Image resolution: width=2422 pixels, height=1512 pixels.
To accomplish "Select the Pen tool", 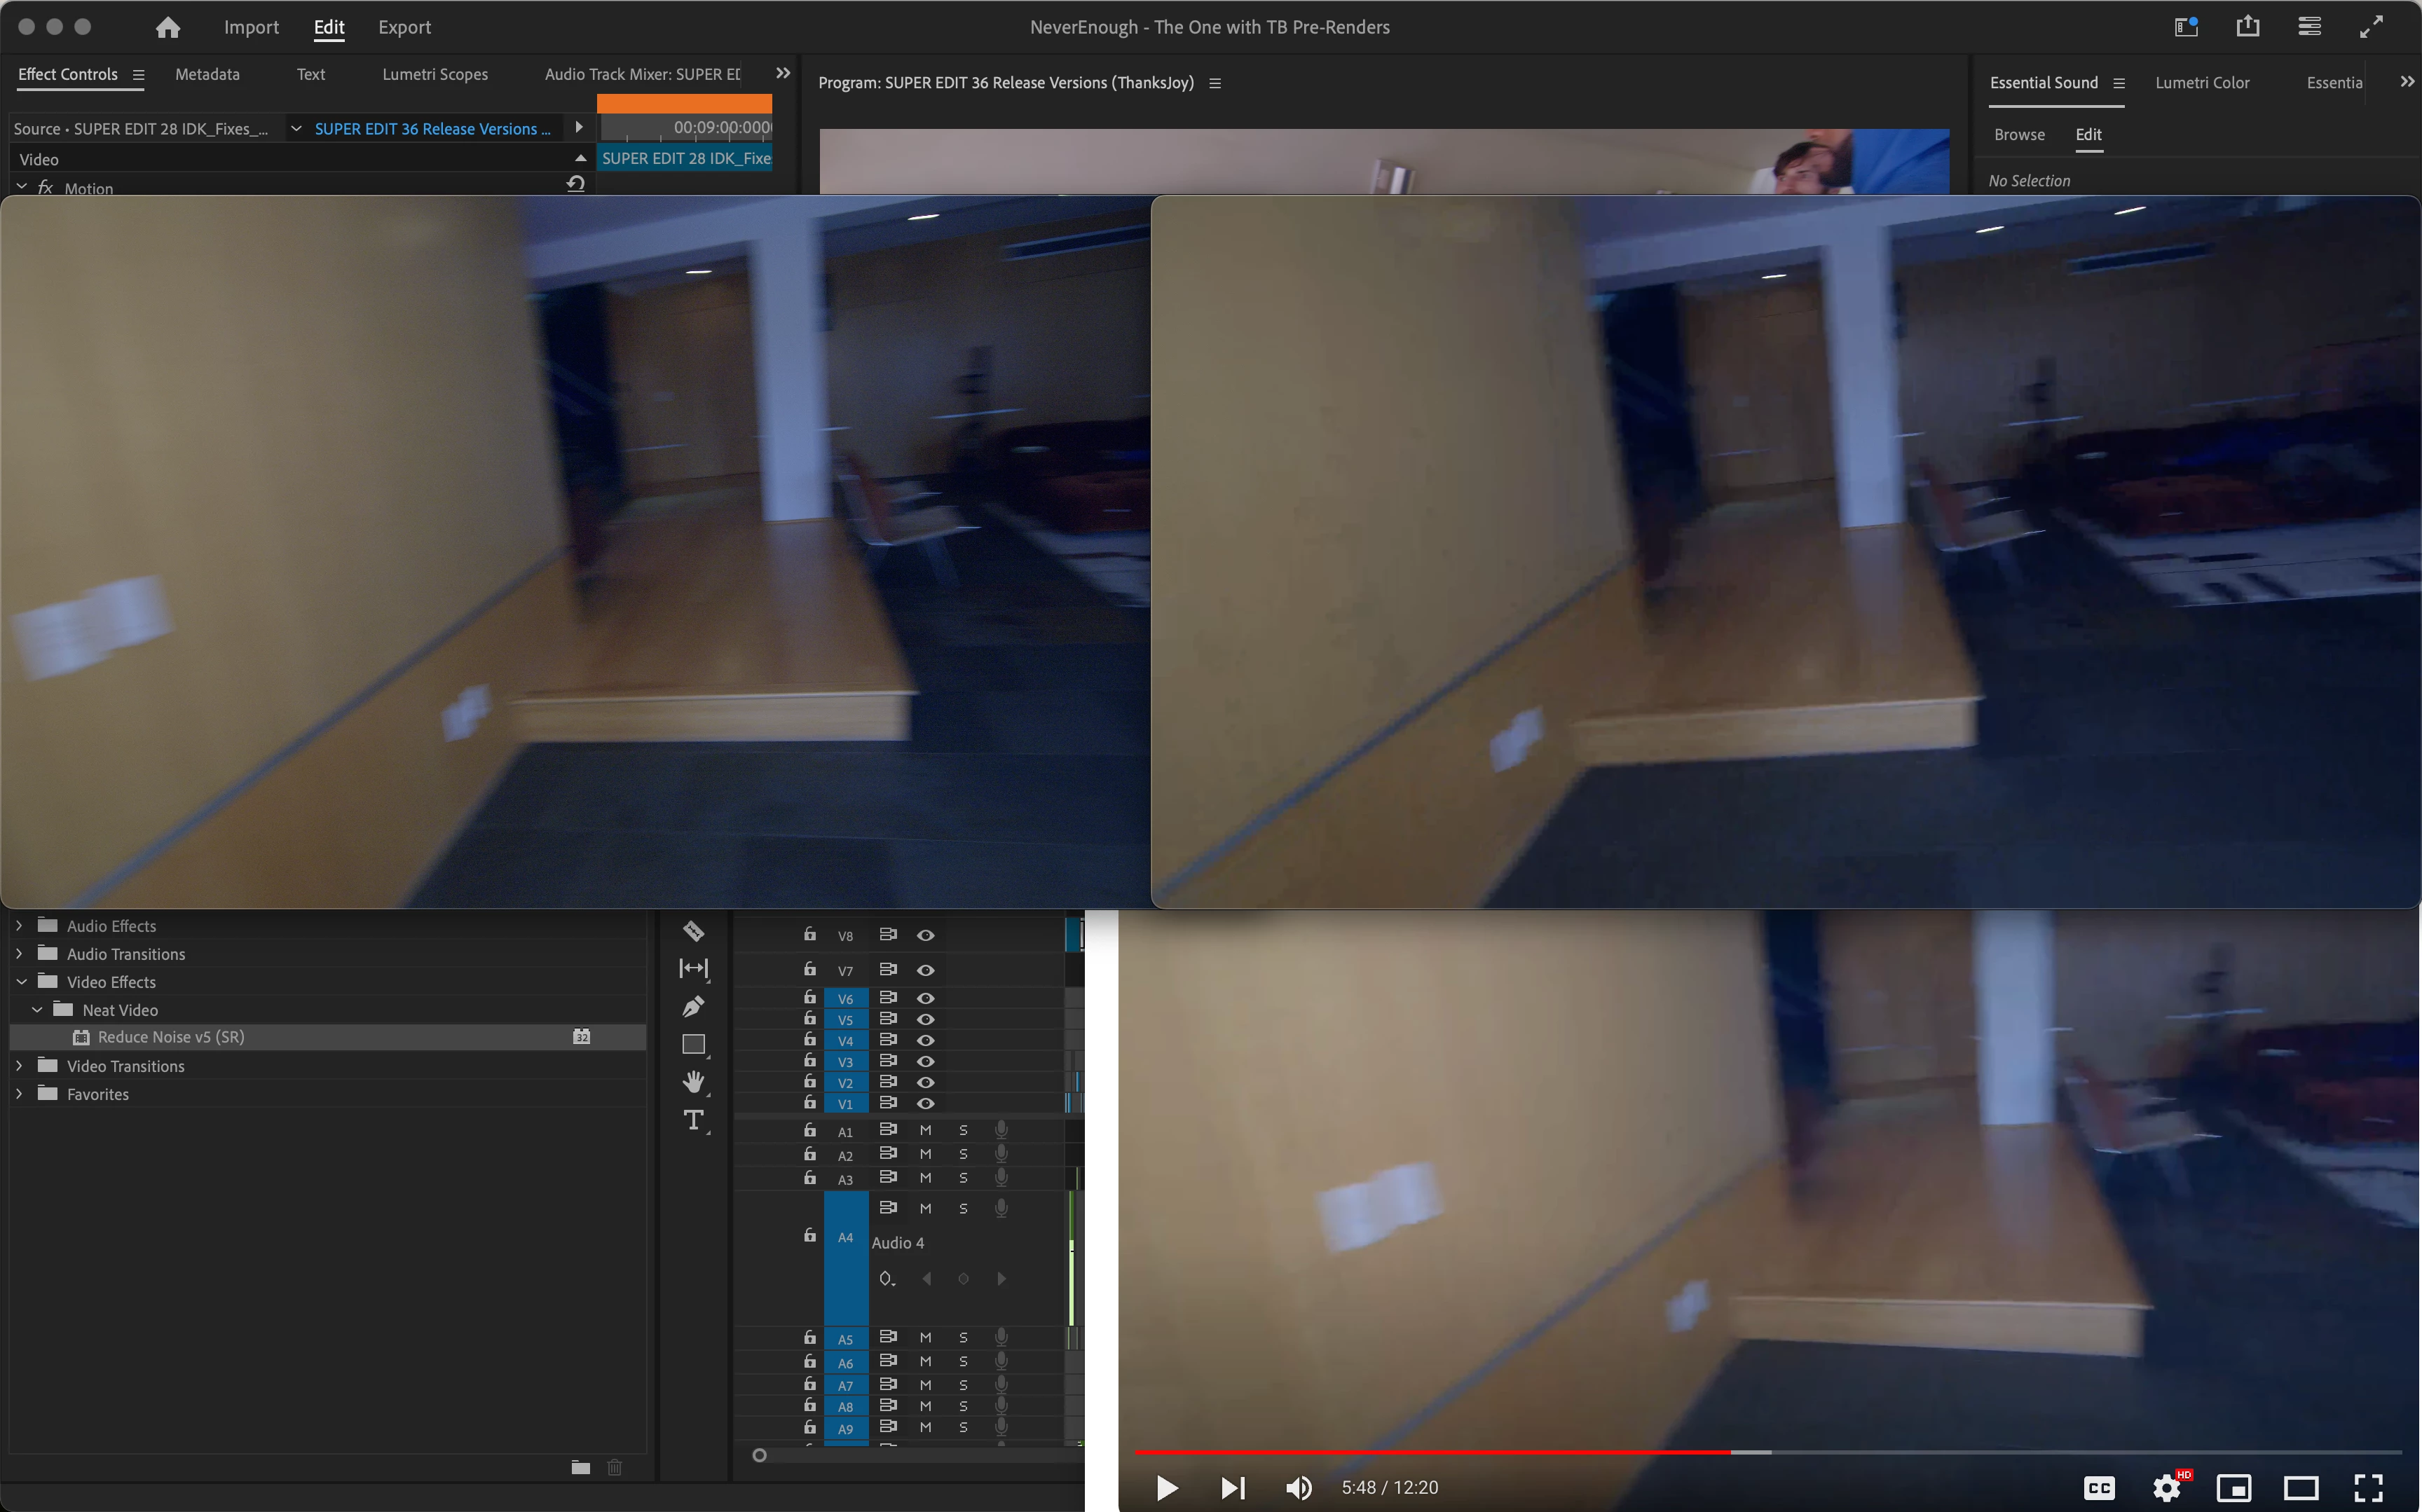I will (693, 1006).
